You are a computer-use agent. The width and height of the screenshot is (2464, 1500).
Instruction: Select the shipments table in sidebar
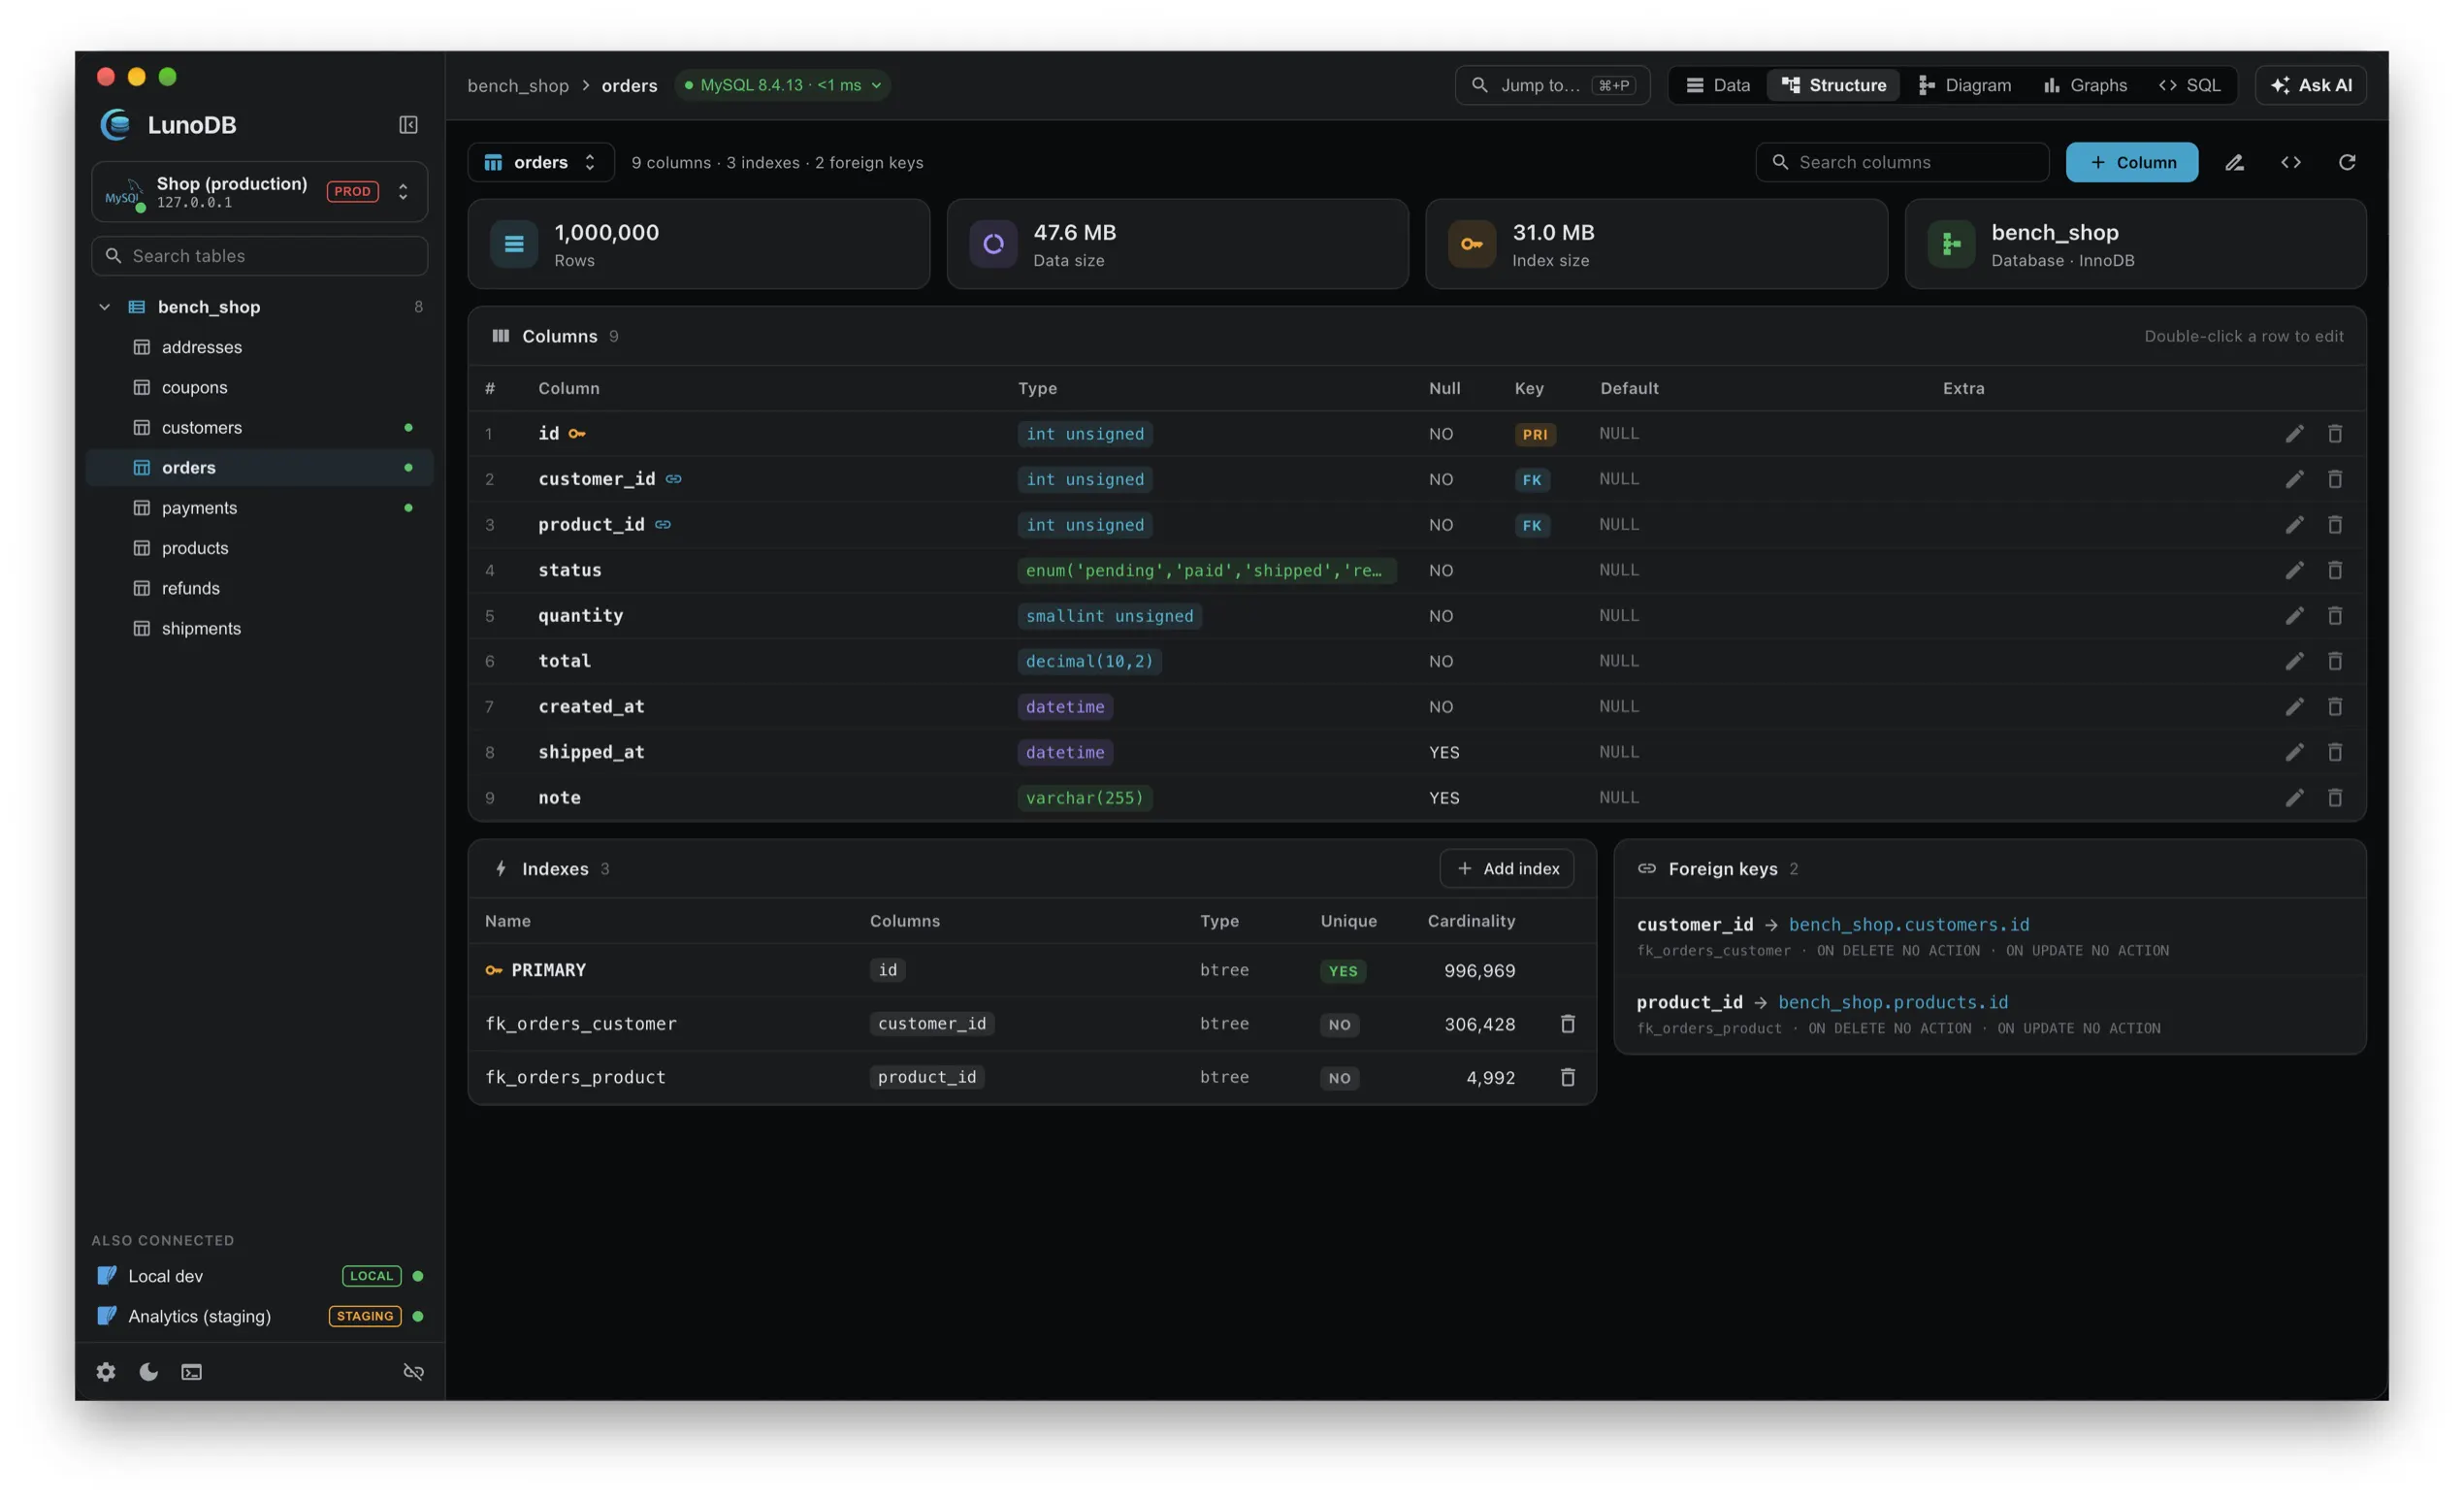(x=259, y=628)
